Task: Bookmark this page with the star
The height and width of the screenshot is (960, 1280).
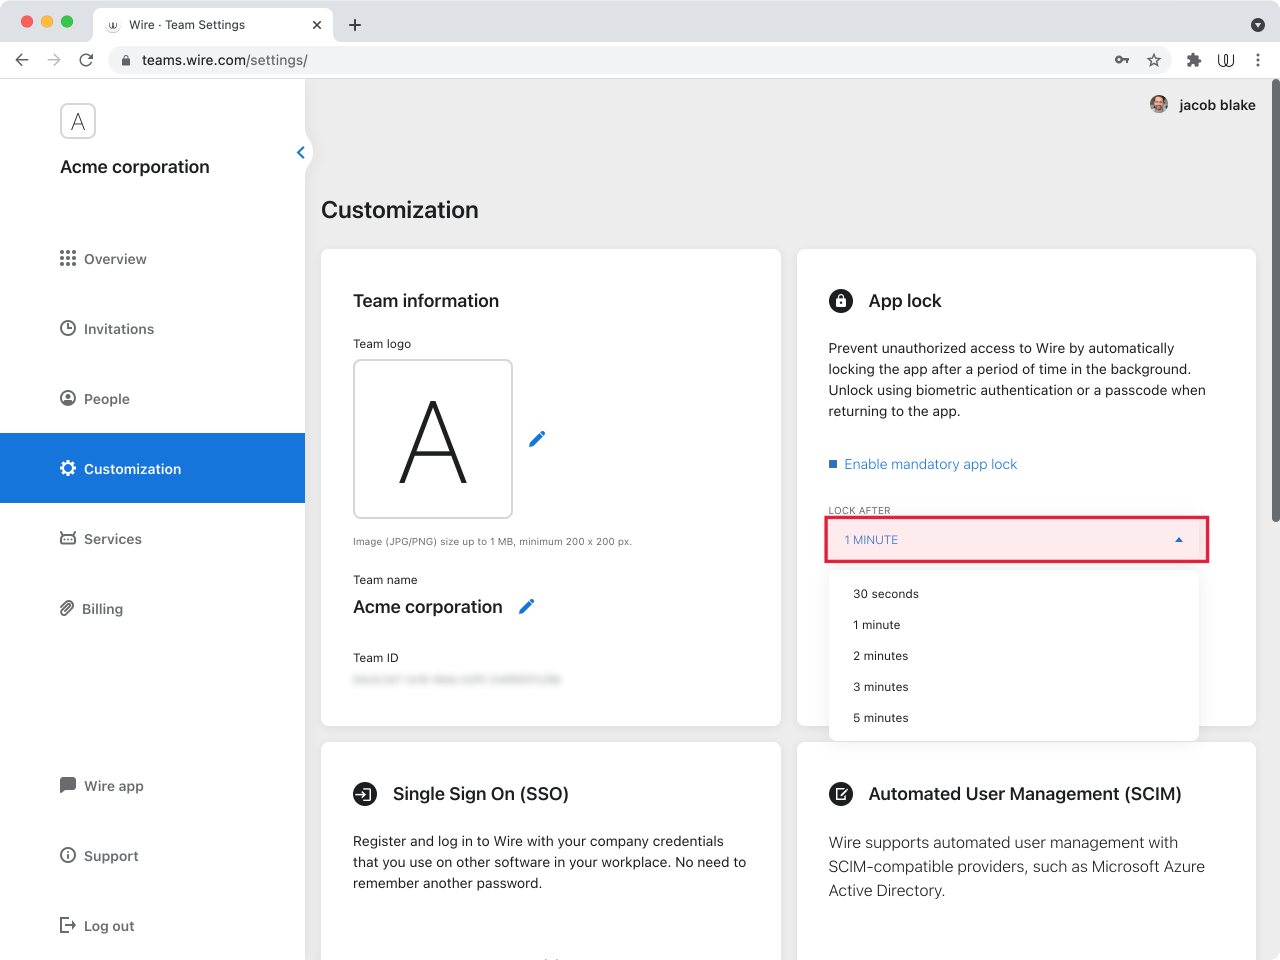Action: click(1154, 60)
